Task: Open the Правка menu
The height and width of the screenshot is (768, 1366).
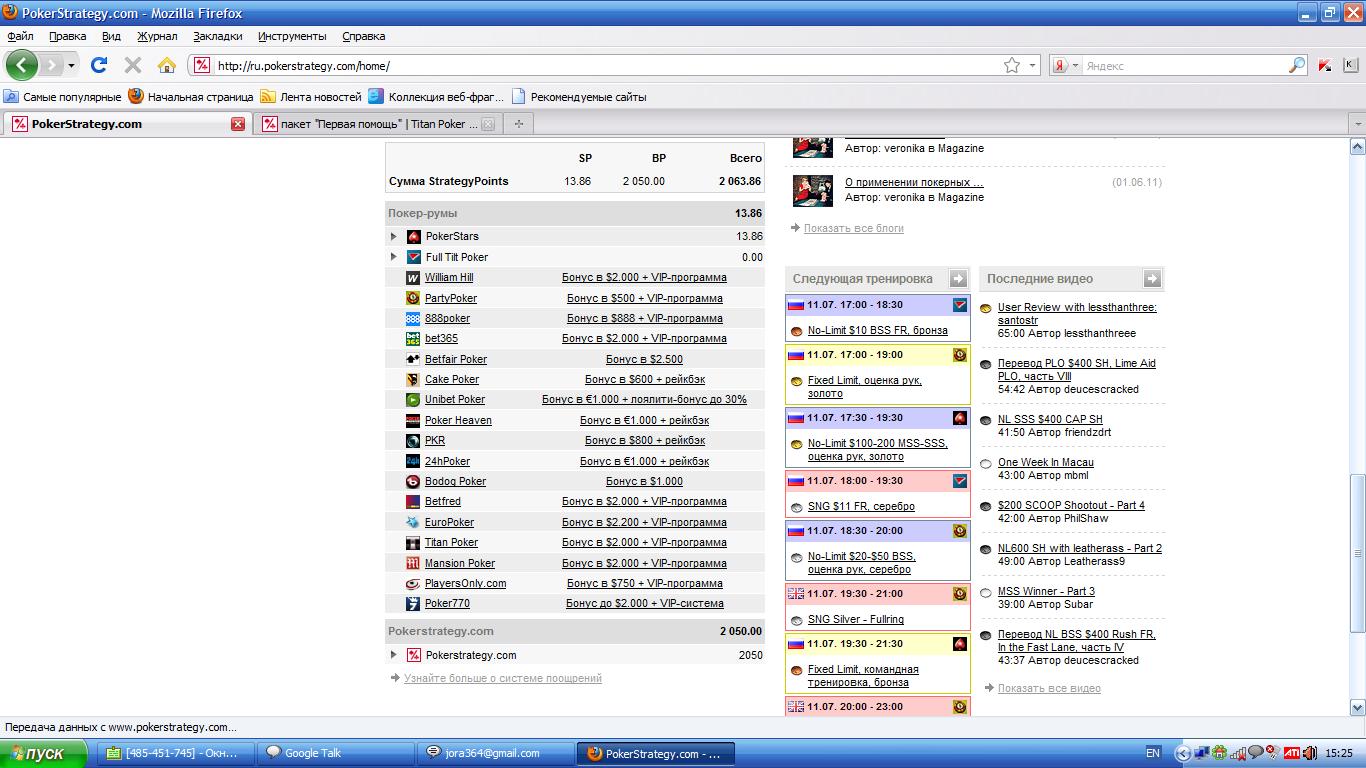Action: tap(67, 36)
